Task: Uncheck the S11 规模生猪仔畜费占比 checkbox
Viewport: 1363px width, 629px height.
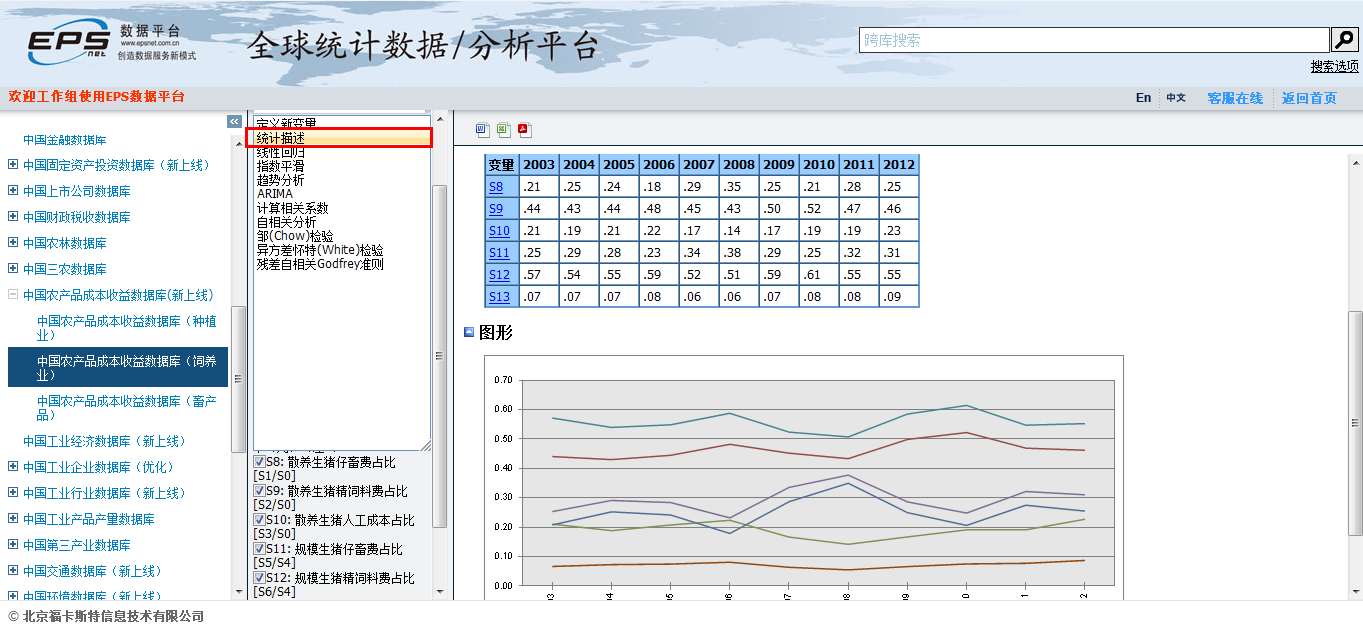Action: [259, 549]
